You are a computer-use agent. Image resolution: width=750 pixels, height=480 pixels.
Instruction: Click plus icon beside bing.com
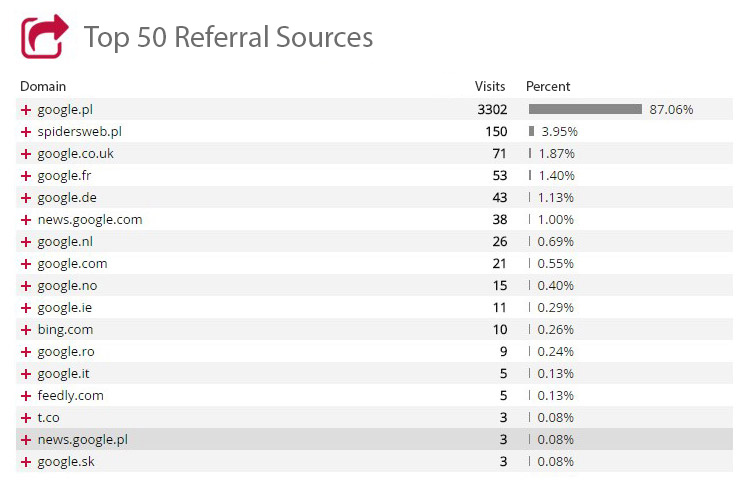point(26,330)
